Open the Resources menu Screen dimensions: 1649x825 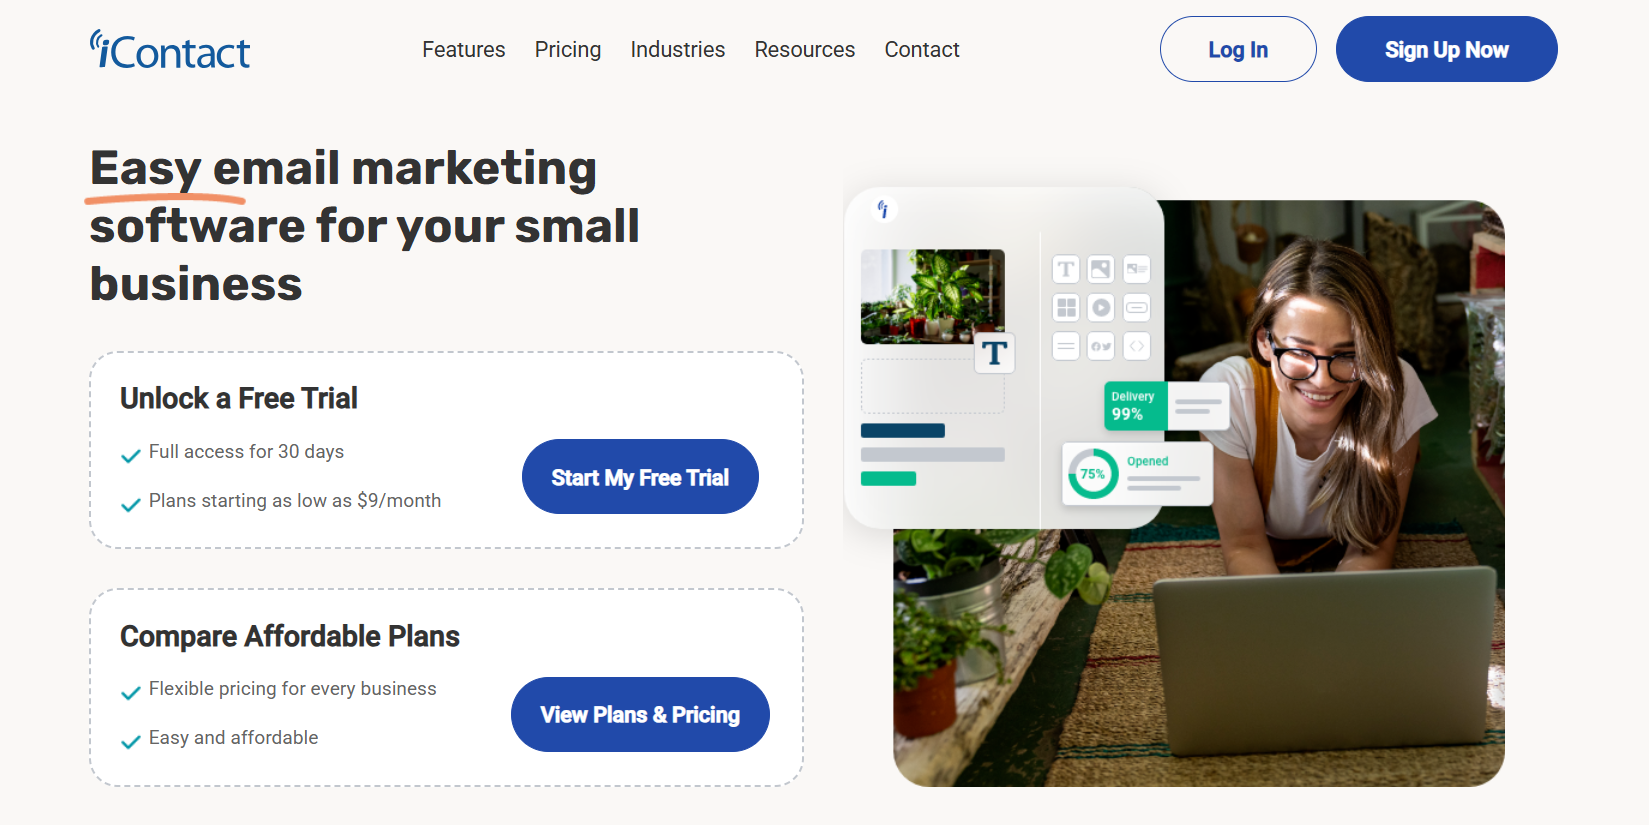805,50
